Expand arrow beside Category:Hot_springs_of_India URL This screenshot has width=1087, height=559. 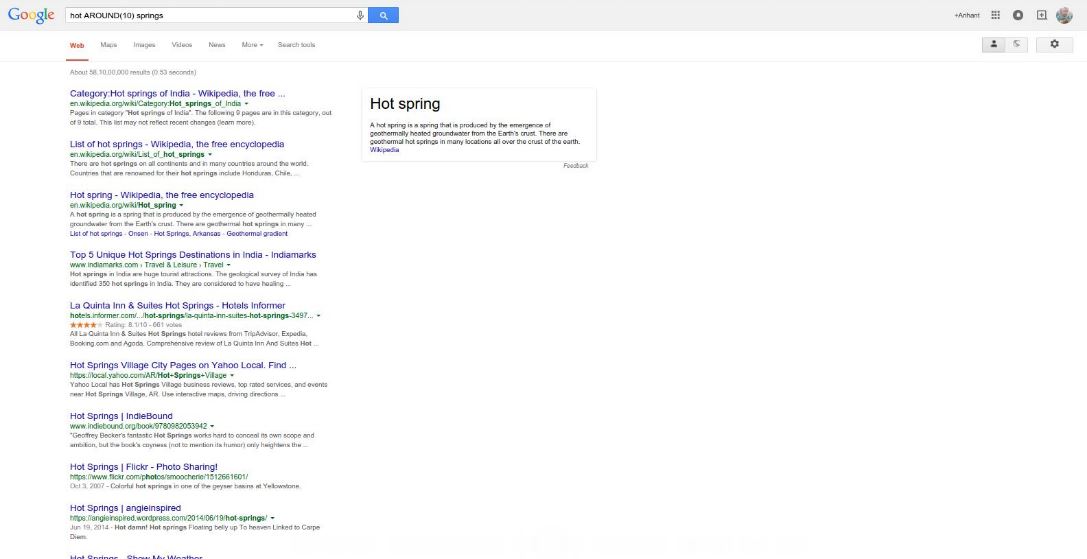246,104
